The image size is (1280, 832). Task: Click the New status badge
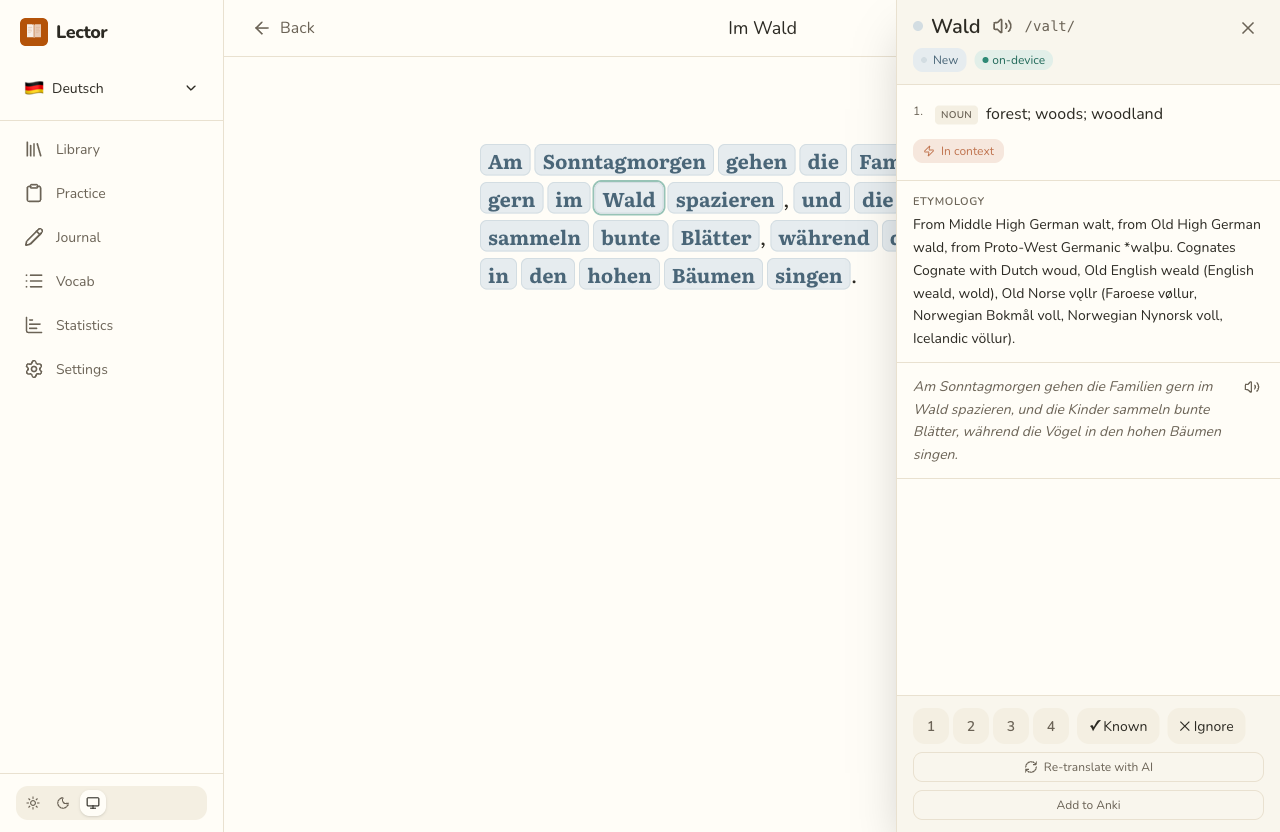(x=939, y=60)
